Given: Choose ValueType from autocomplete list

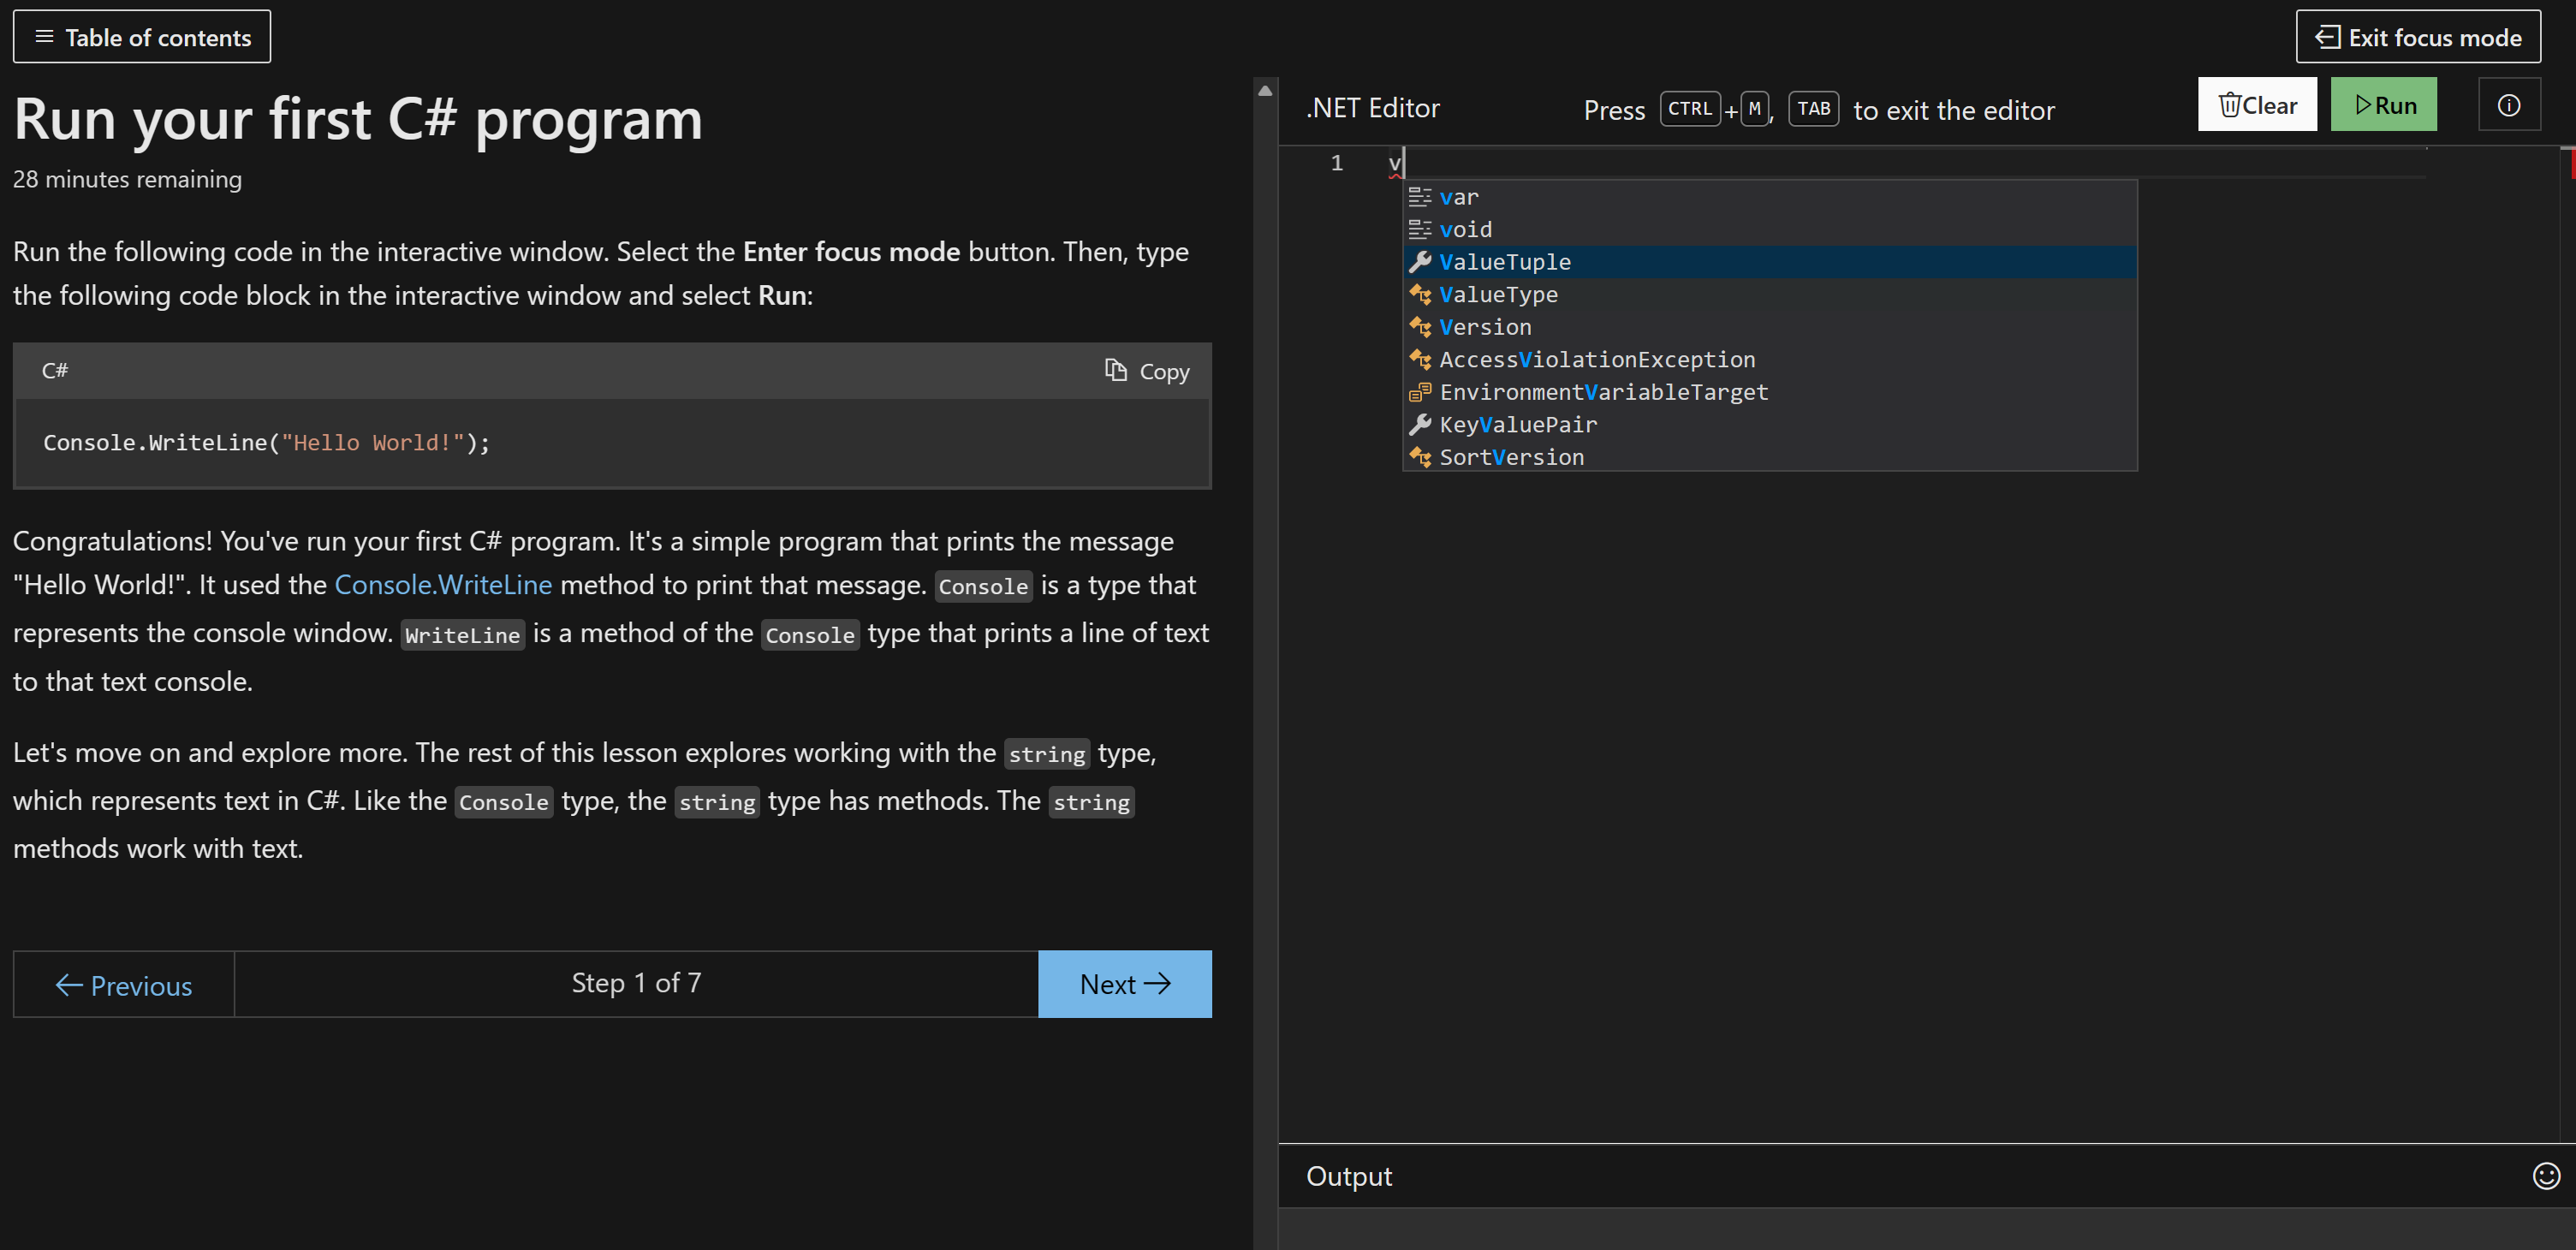Looking at the screenshot, I should [x=1770, y=294].
